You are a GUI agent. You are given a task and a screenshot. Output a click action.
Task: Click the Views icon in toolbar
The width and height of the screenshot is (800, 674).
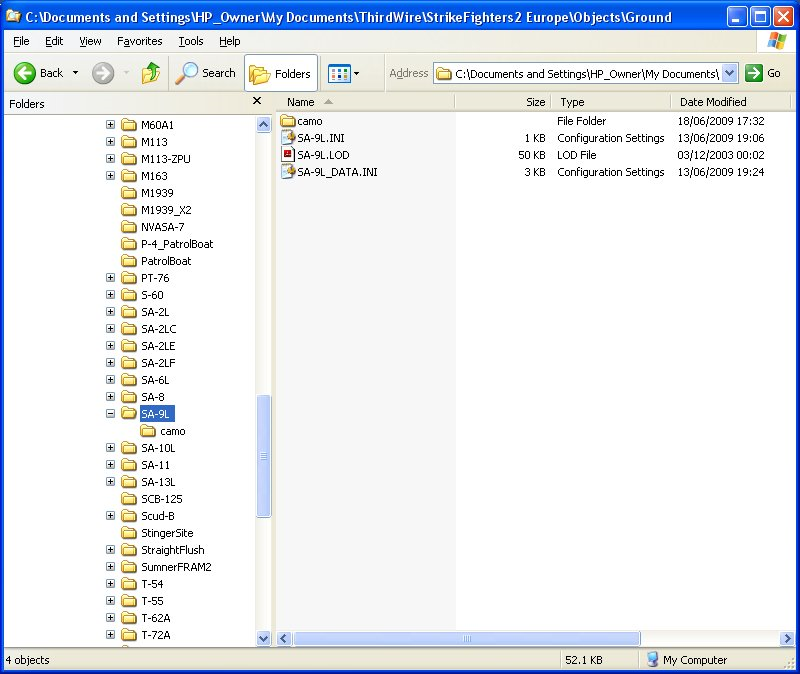(339, 73)
